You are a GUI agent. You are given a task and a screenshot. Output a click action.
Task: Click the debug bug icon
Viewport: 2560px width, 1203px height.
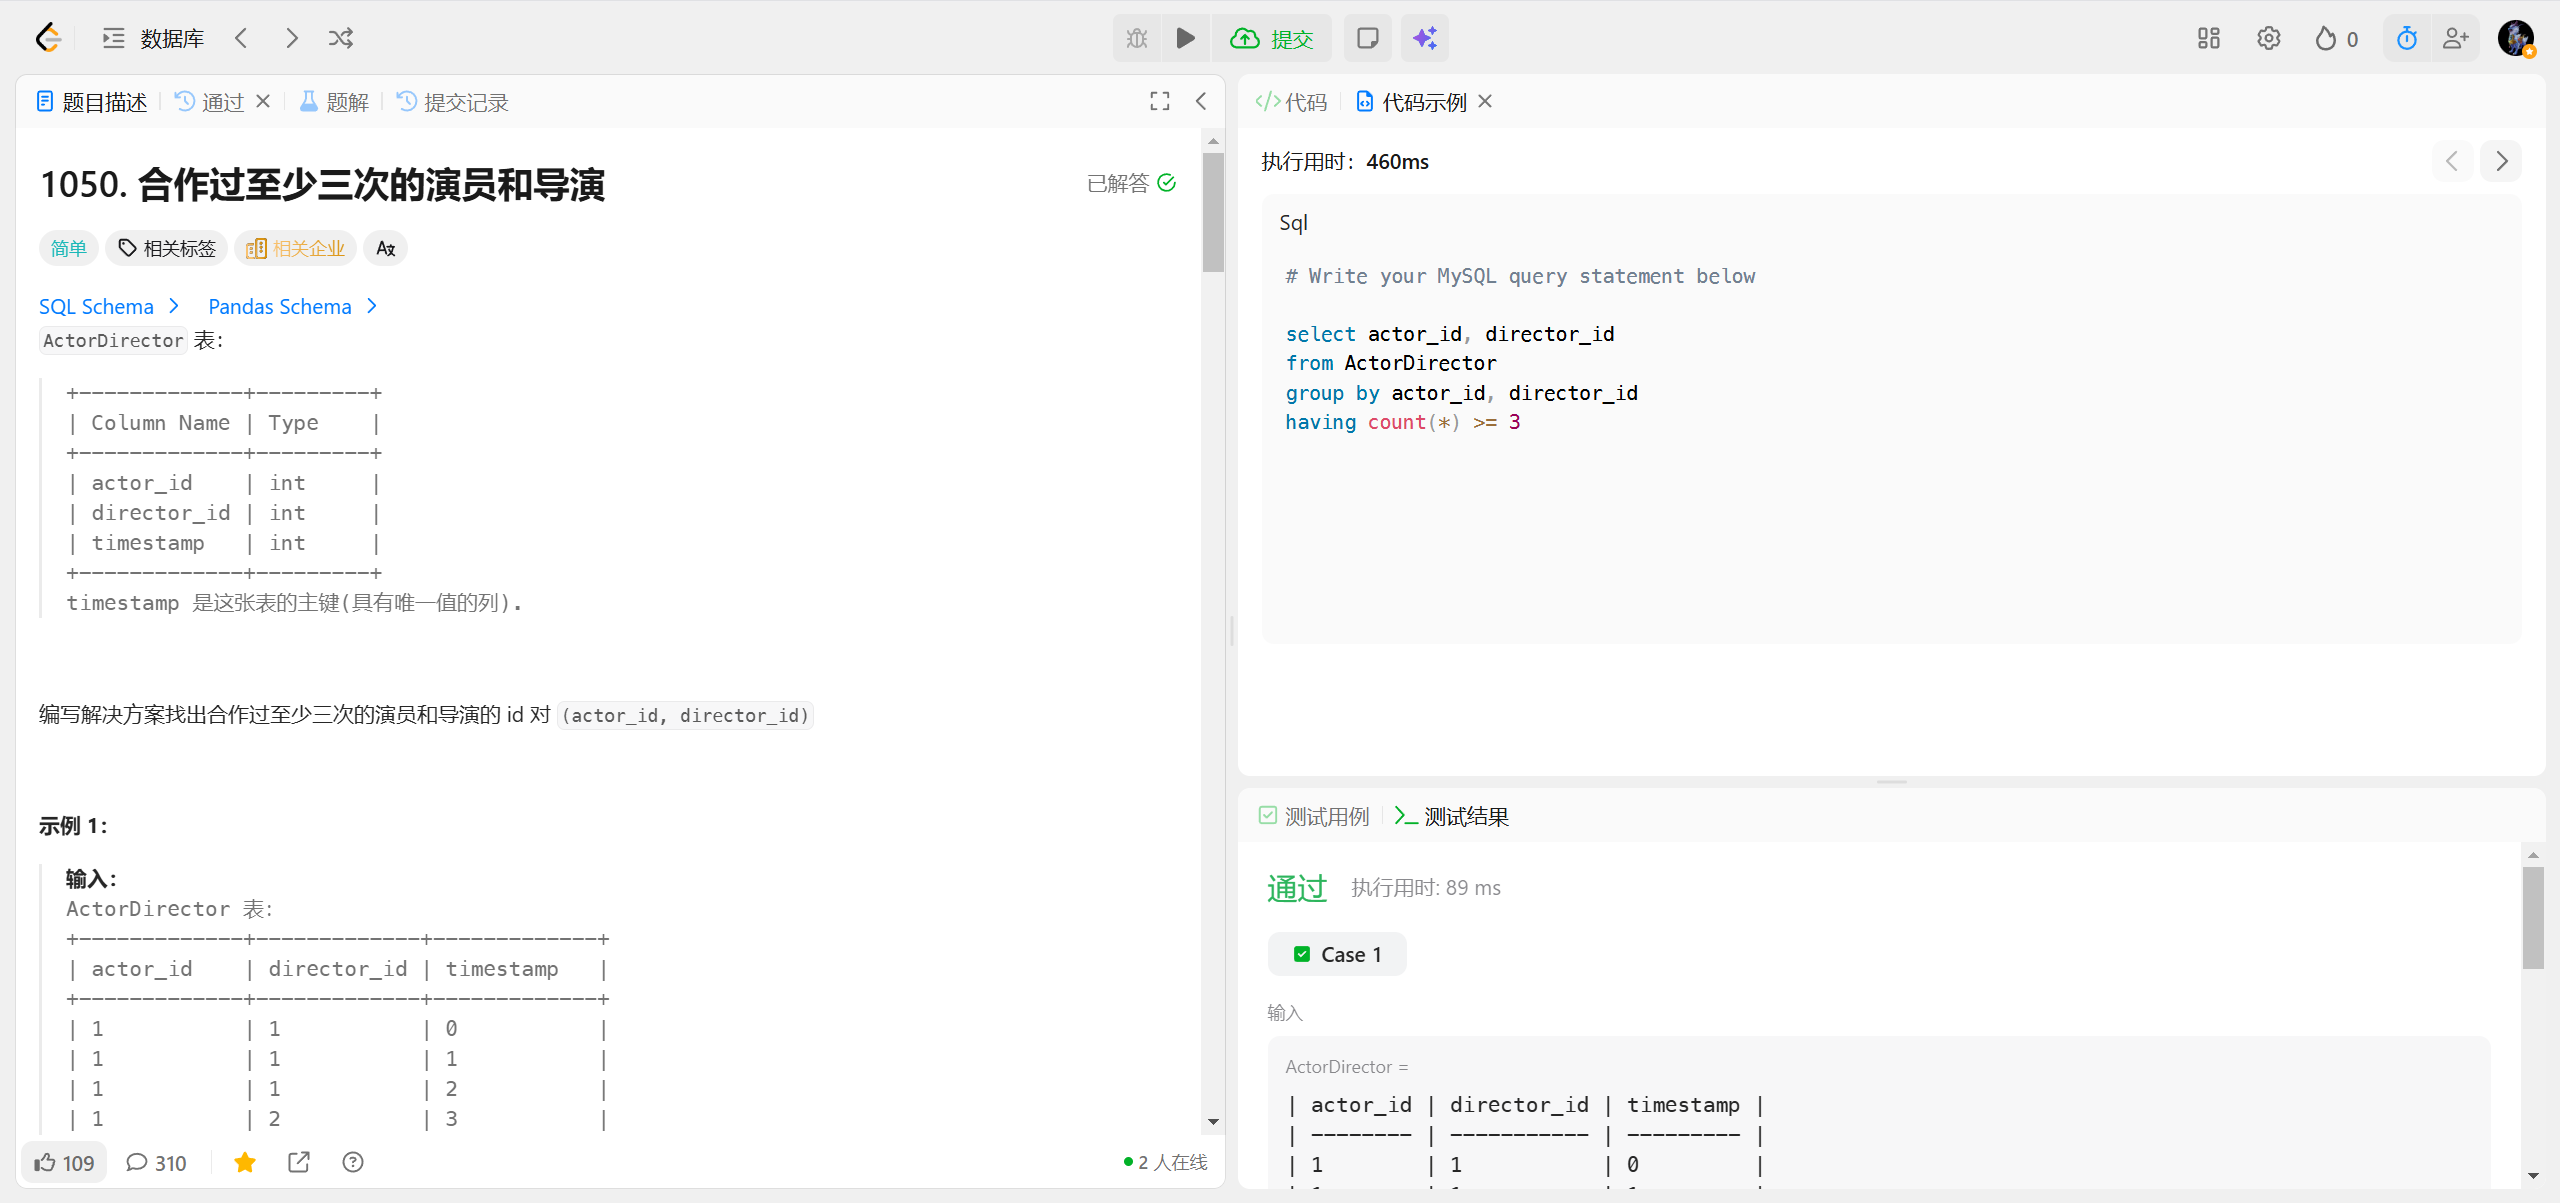click(1137, 38)
